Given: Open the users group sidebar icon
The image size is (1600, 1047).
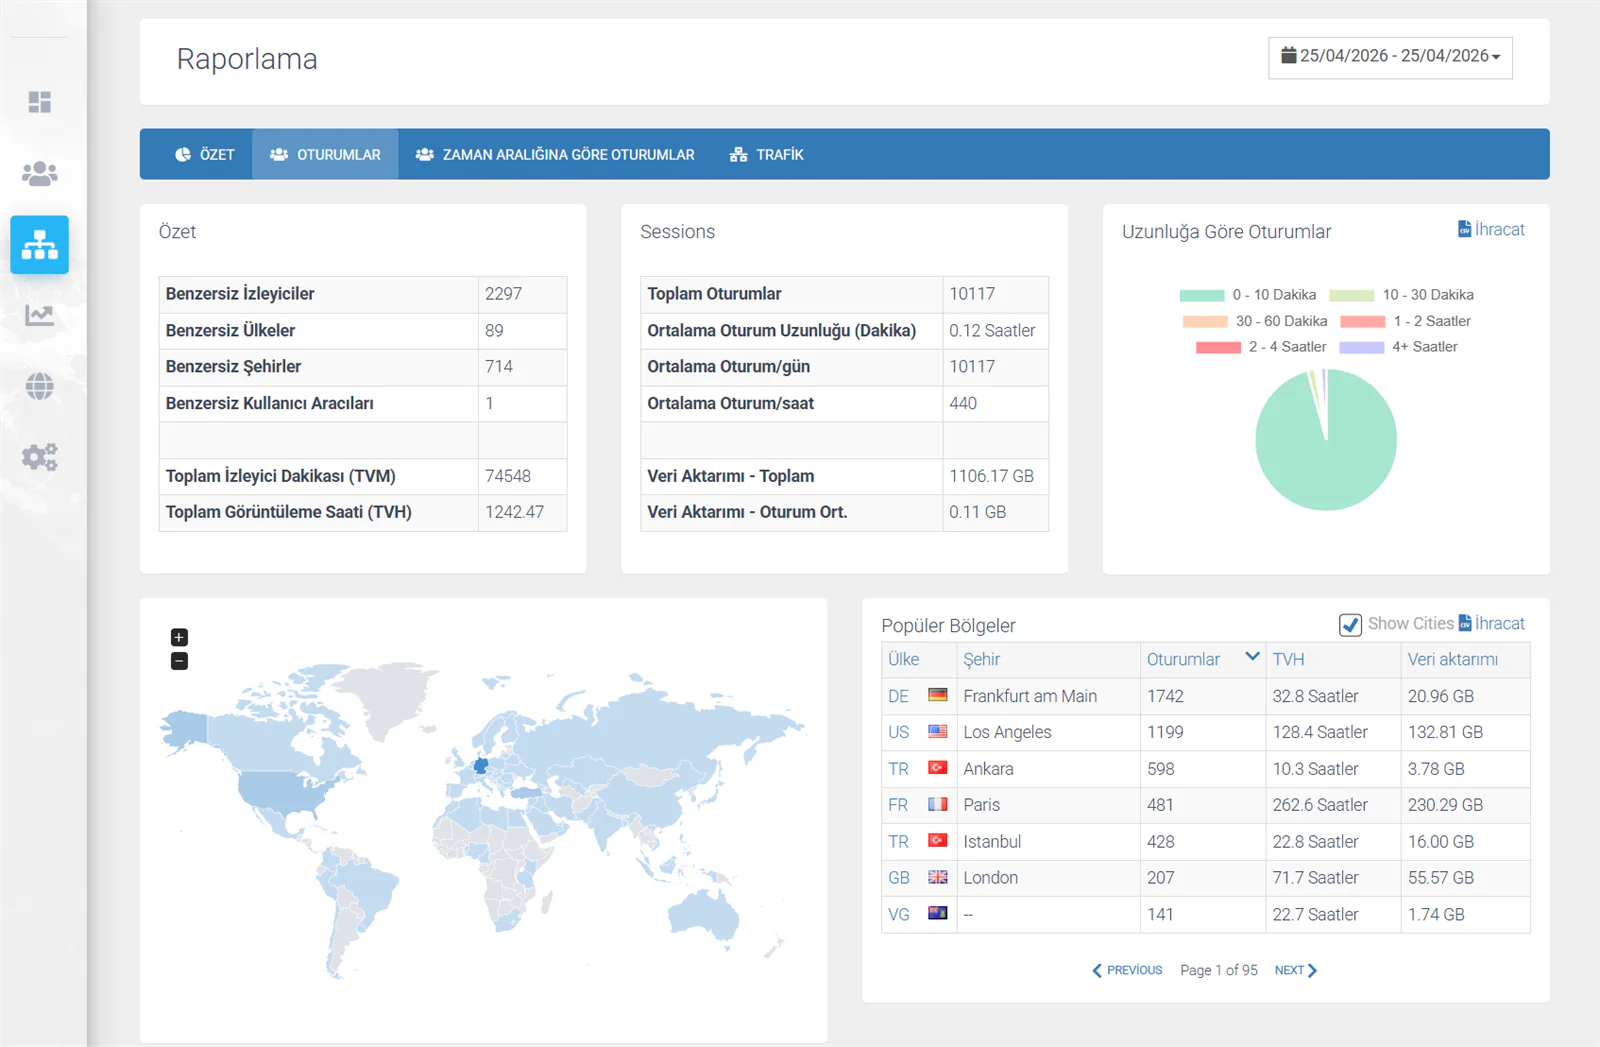Looking at the screenshot, I should tap(40, 174).
